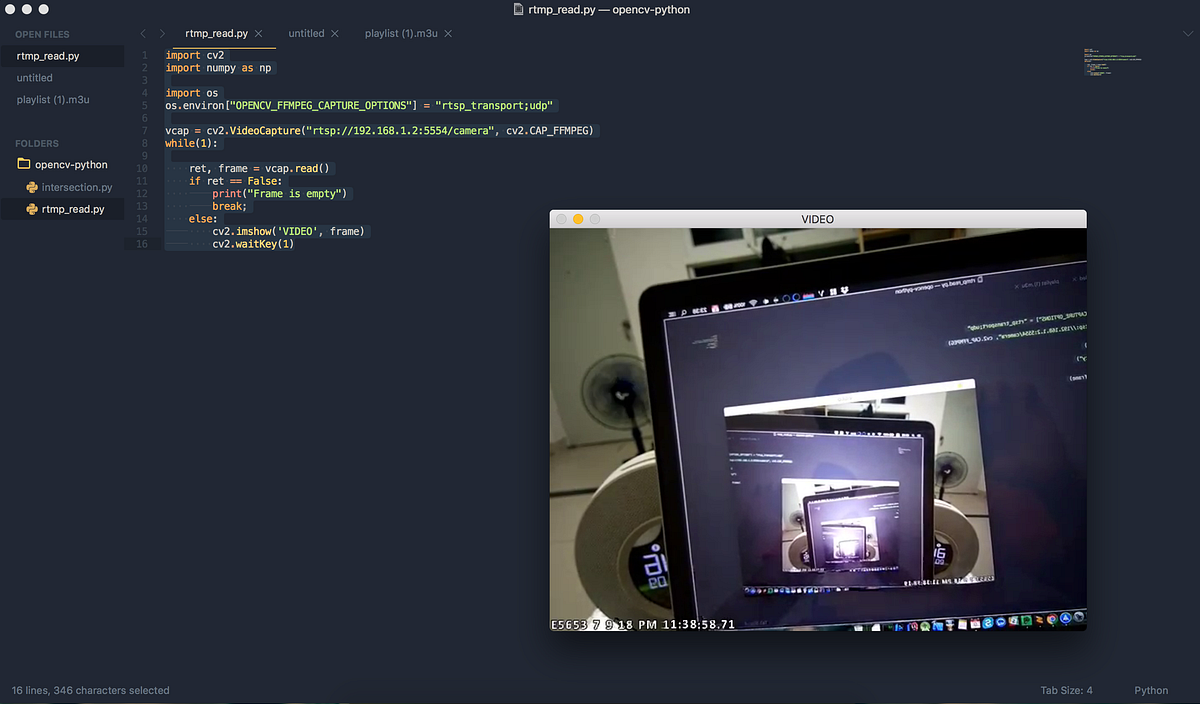The height and width of the screenshot is (704, 1200).
Task: Click line number 7 in the editor gutter
Action: click(x=143, y=130)
